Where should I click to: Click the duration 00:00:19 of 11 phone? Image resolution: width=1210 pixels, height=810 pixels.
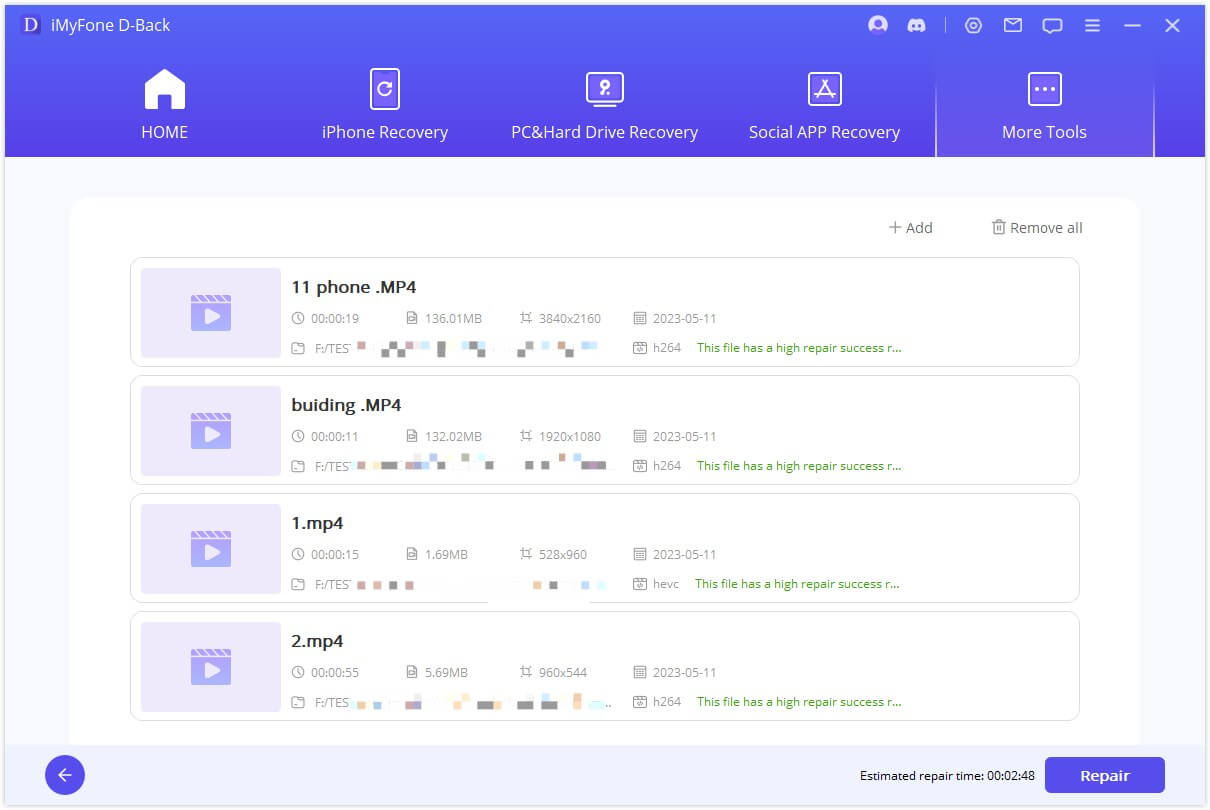click(x=334, y=319)
